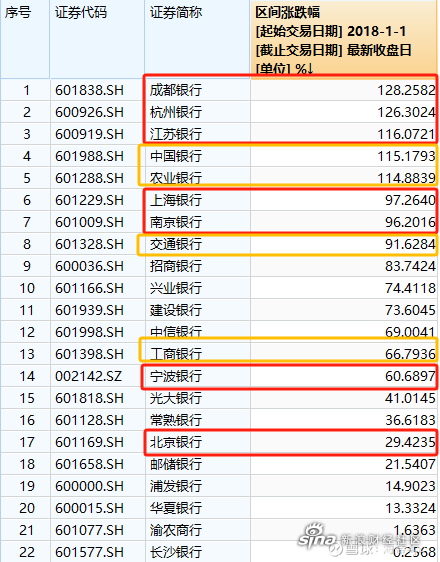Click stock code 601229.SH
The width and height of the screenshot is (440, 562).
[x=90, y=200]
